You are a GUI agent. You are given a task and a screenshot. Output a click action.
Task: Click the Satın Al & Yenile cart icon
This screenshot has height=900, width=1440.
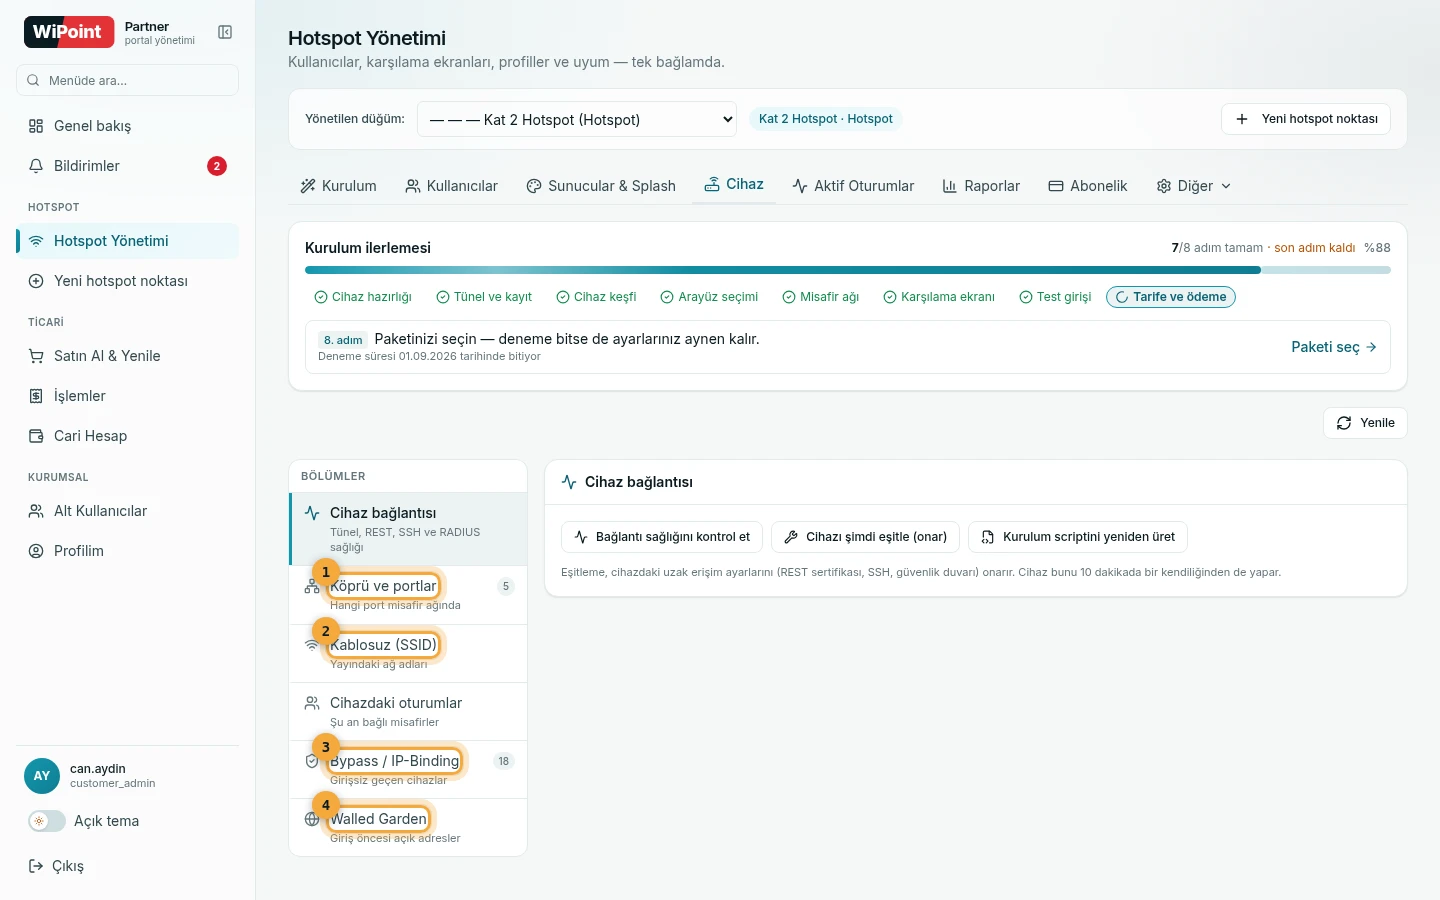coord(36,356)
